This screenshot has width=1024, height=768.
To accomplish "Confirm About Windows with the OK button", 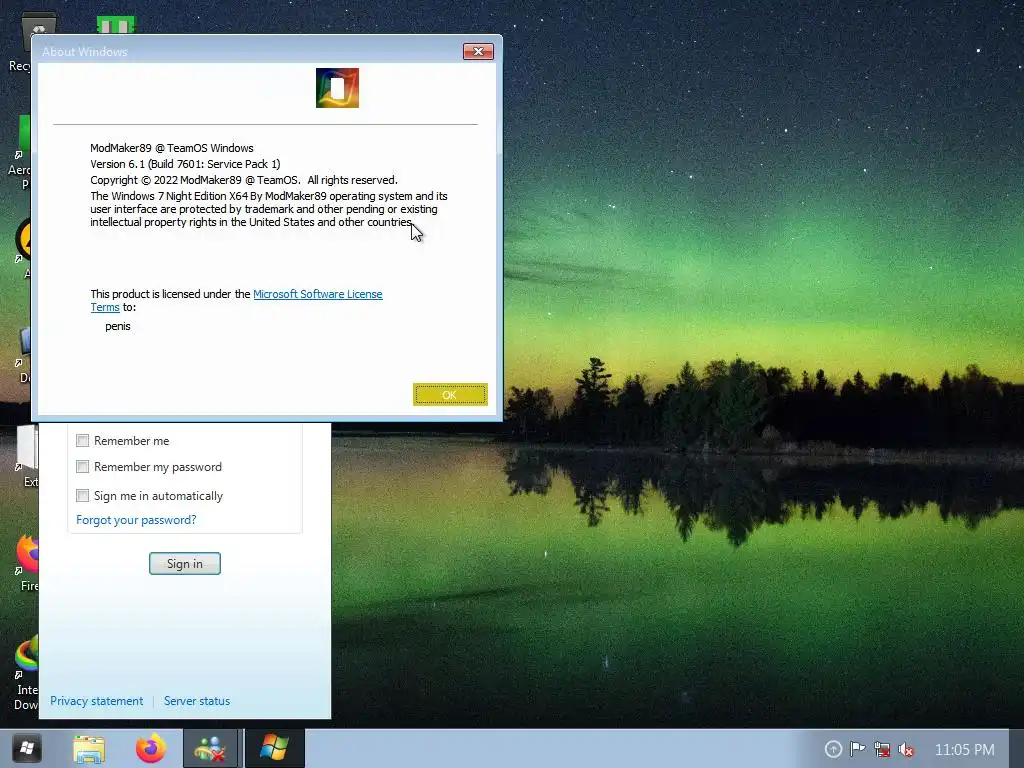I will 450,394.
